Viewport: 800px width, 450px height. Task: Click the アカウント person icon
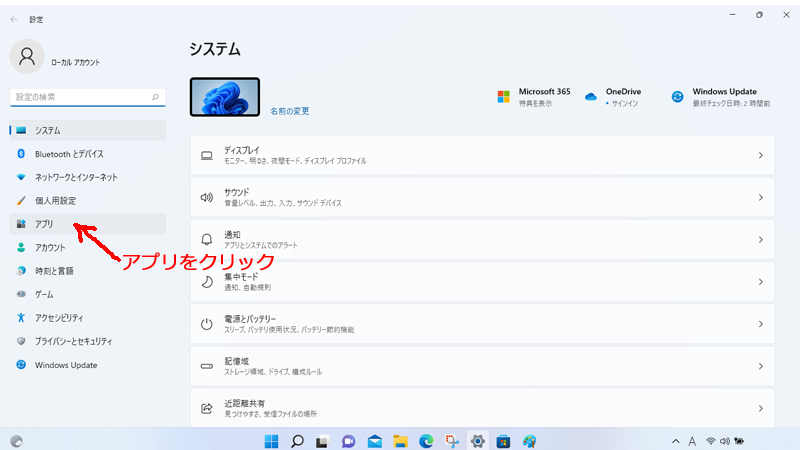click(21, 248)
